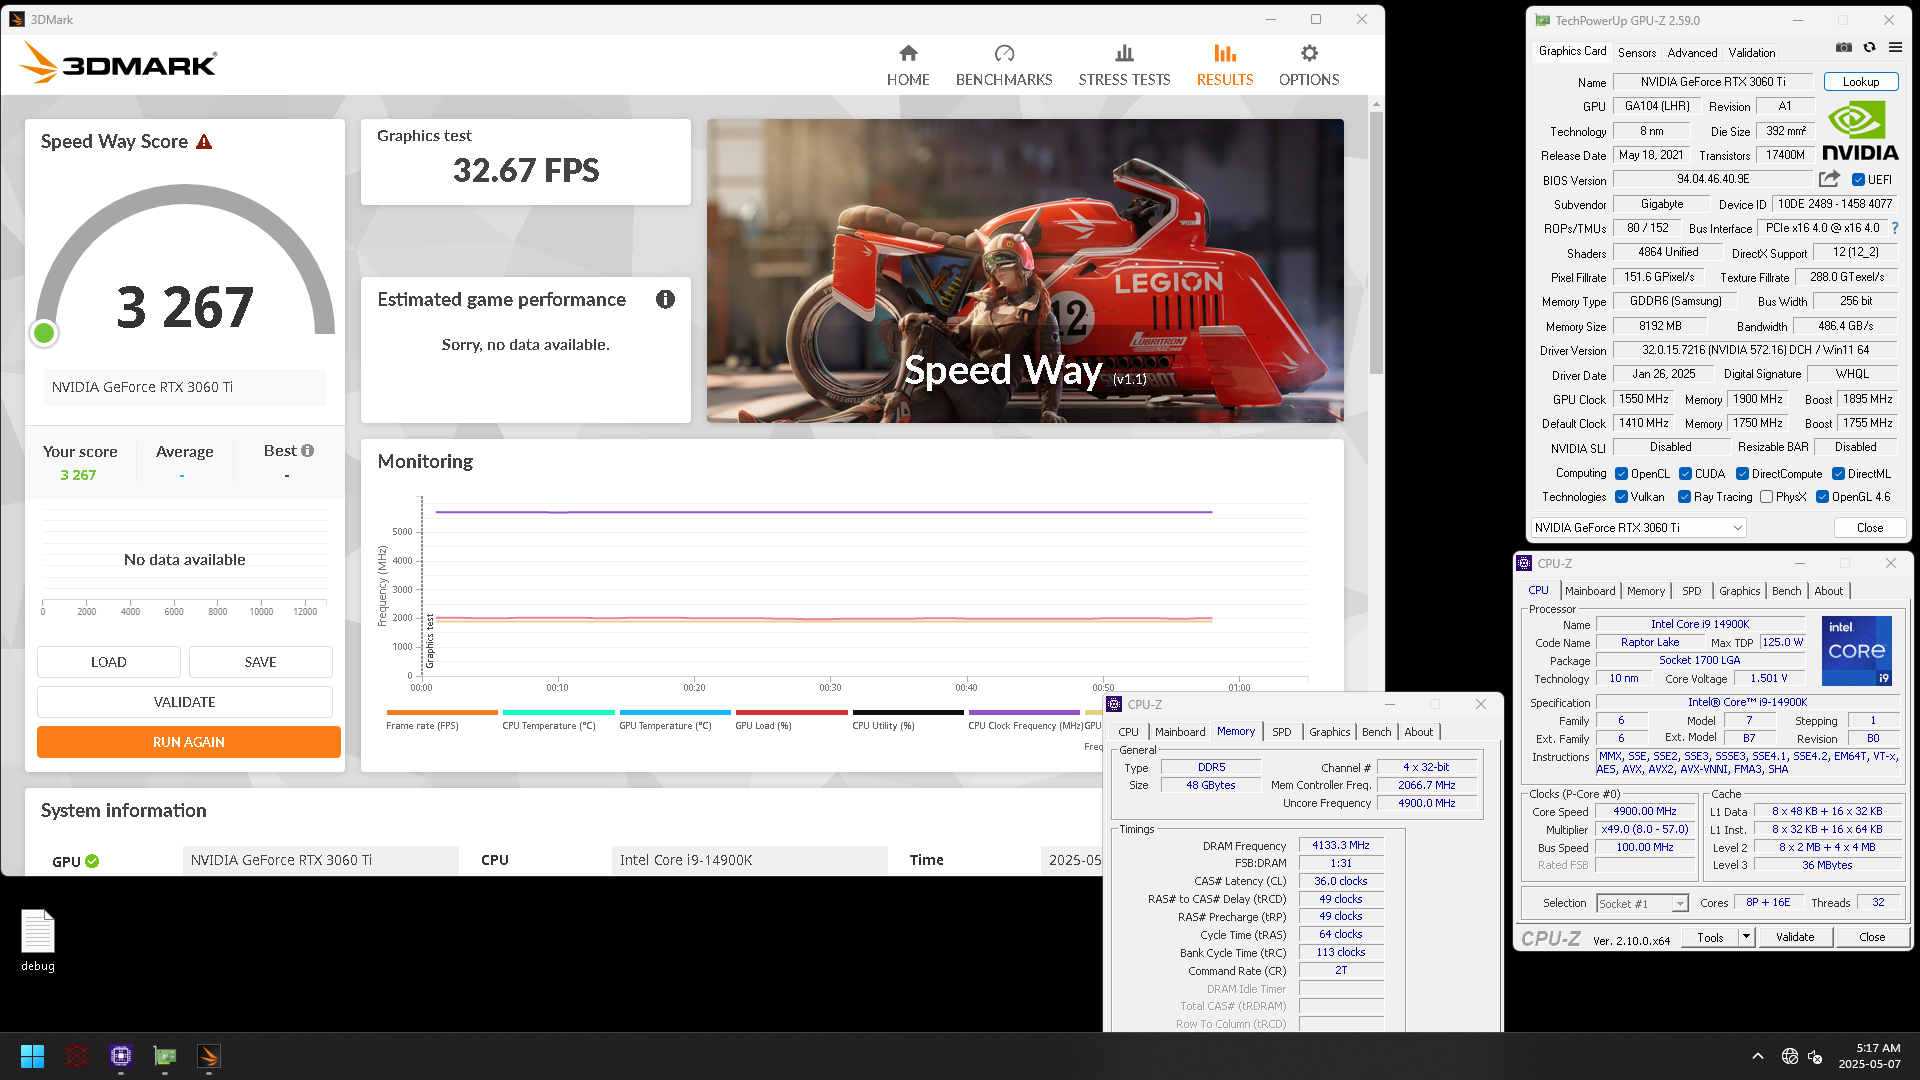This screenshot has height=1080, width=1920.
Task: Toggle Vulkan checkbox in GPU-Z
Action: 1621,497
